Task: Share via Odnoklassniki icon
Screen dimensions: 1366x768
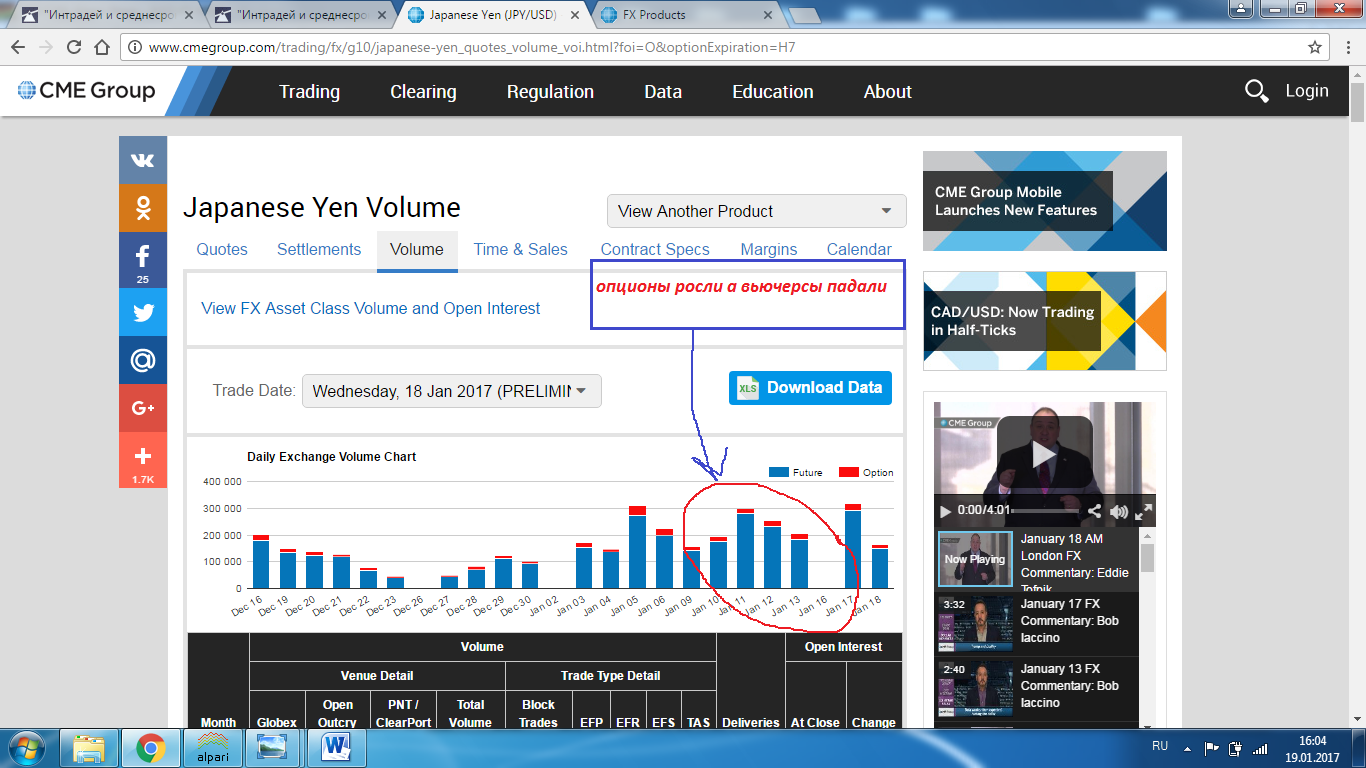Action: pyautogui.click(x=143, y=208)
